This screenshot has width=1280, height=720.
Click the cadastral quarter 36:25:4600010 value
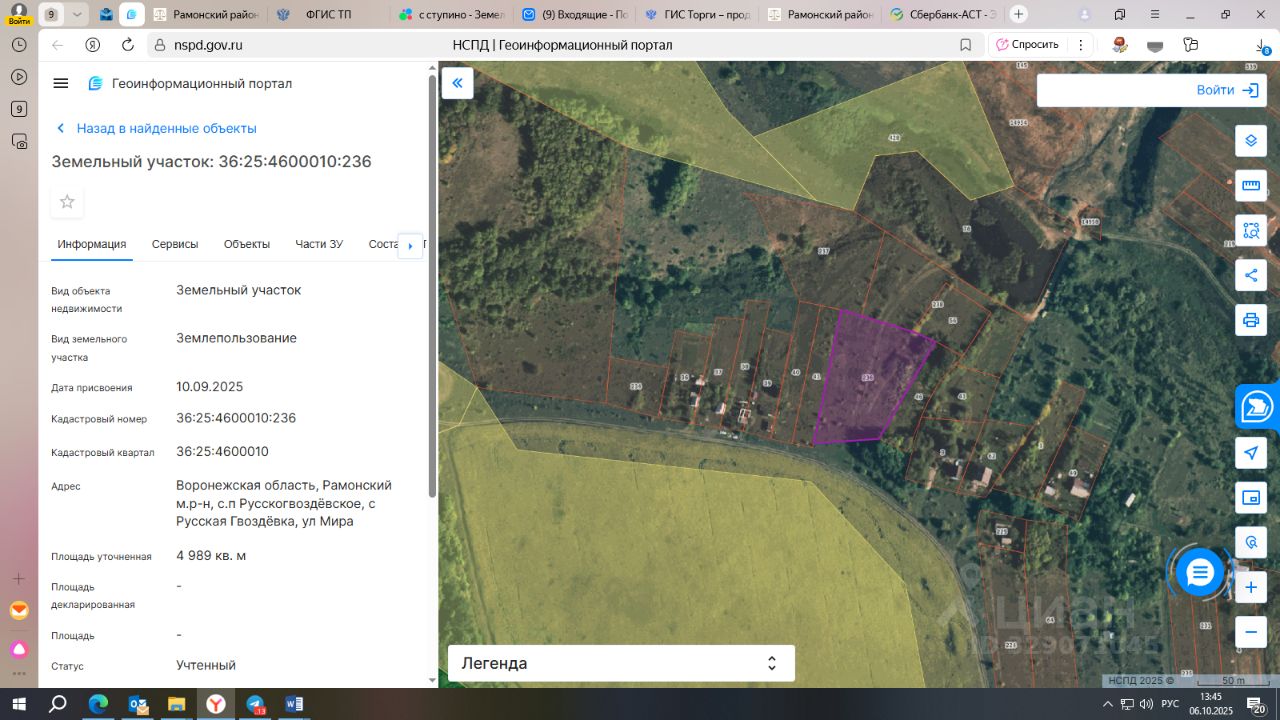(x=222, y=451)
